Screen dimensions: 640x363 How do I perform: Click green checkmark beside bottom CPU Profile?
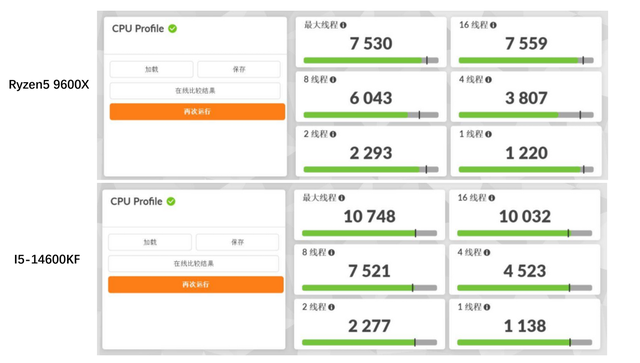(x=171, y=201)
